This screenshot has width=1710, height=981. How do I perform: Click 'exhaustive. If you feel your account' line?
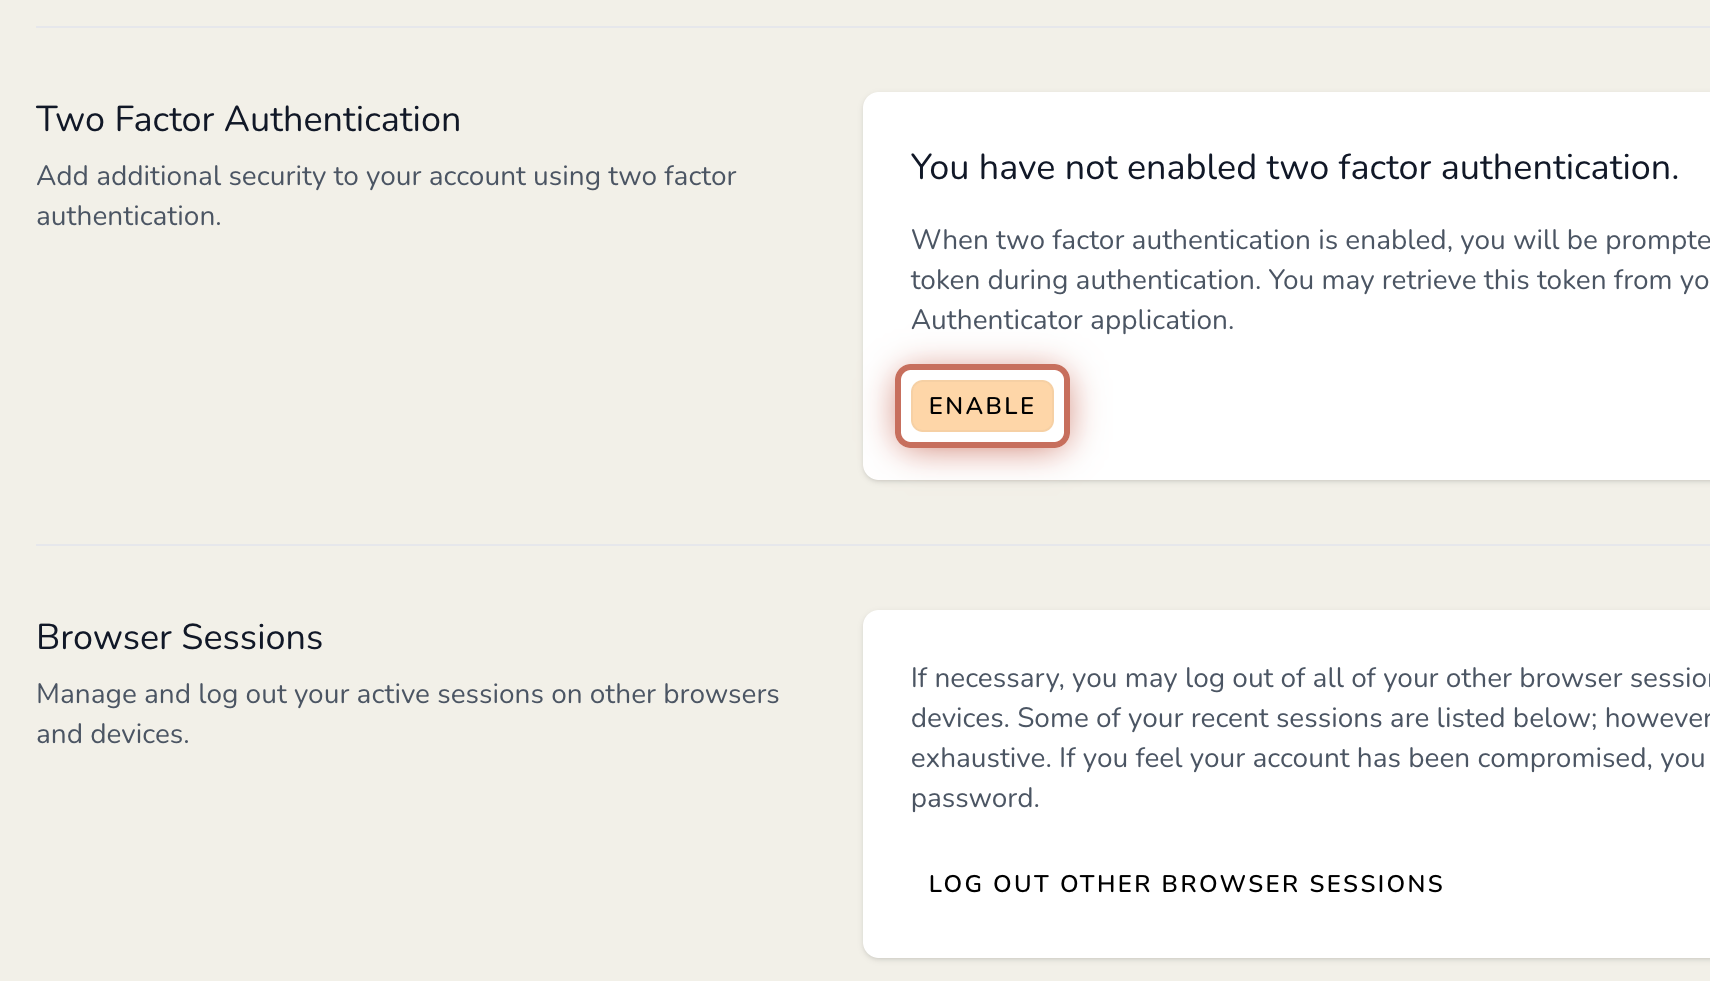click(1300, 758)
